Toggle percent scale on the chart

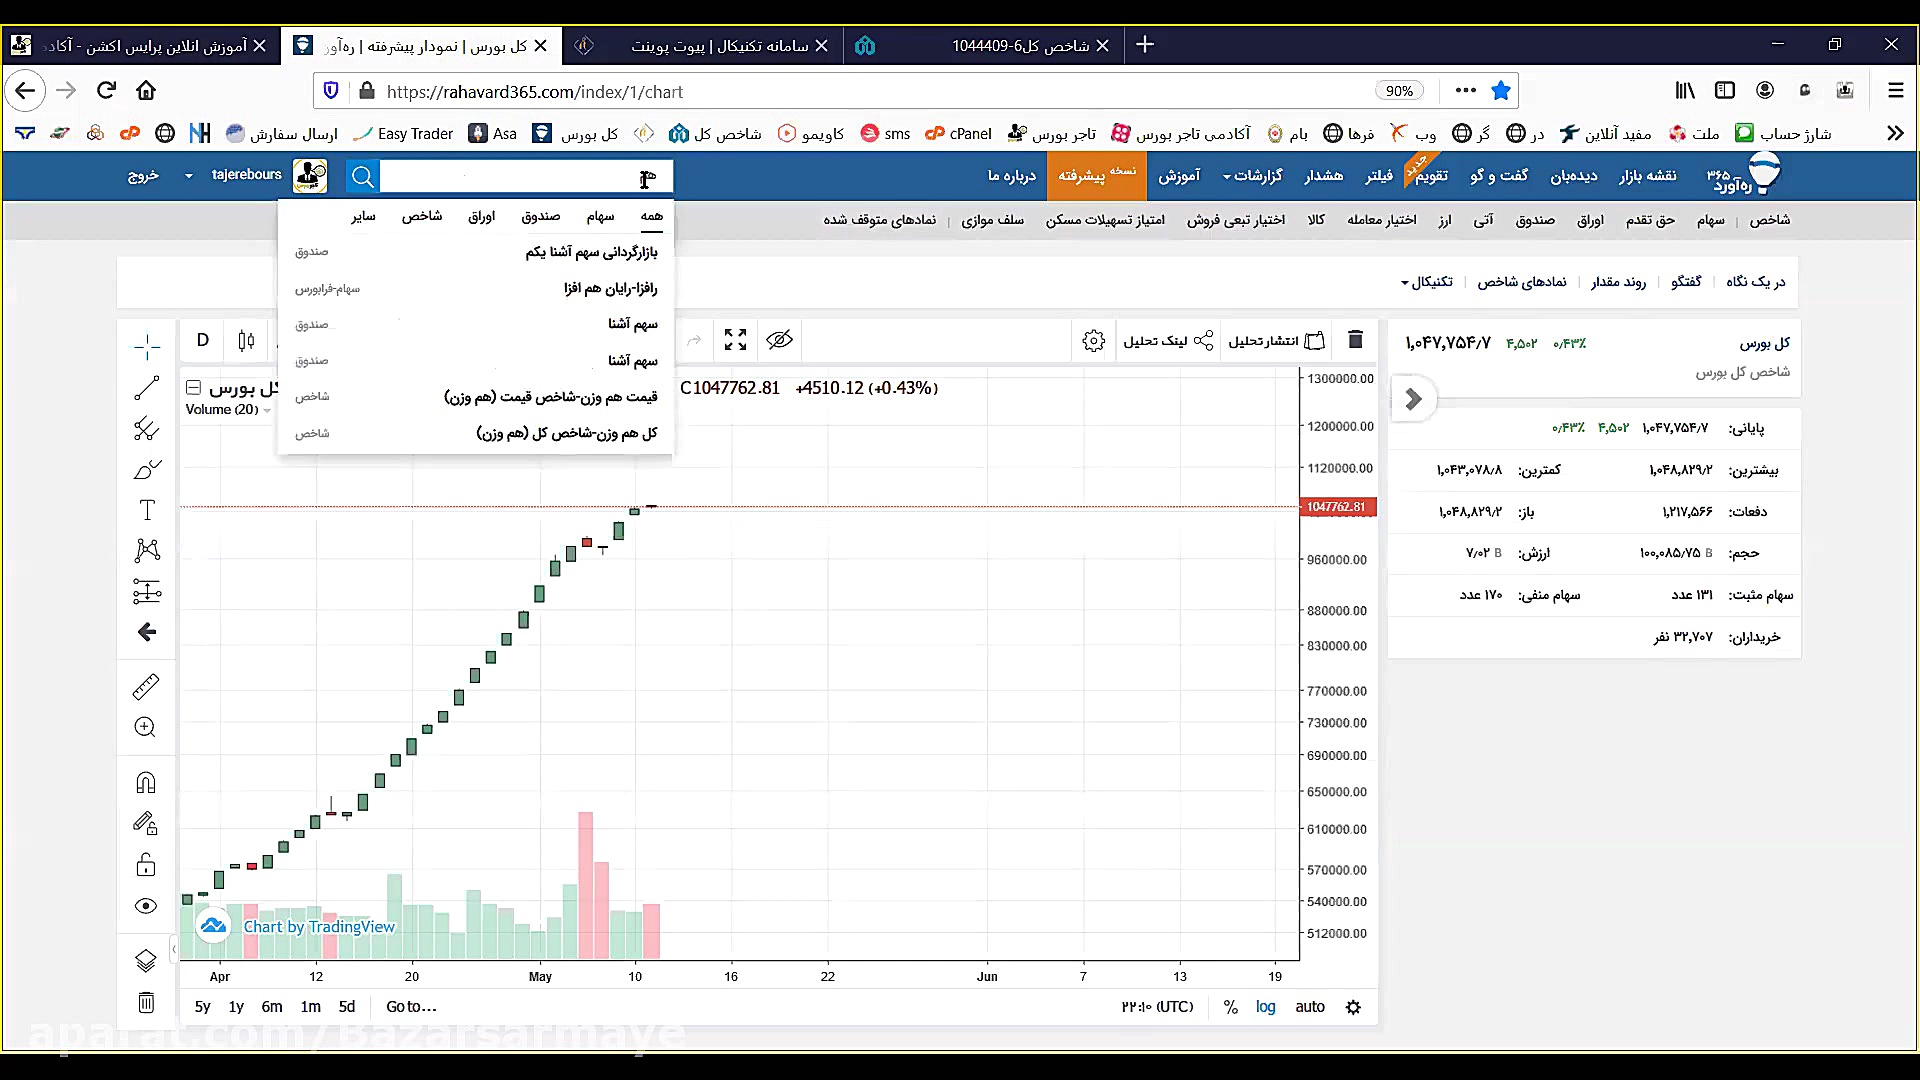coord(1230,1007)
